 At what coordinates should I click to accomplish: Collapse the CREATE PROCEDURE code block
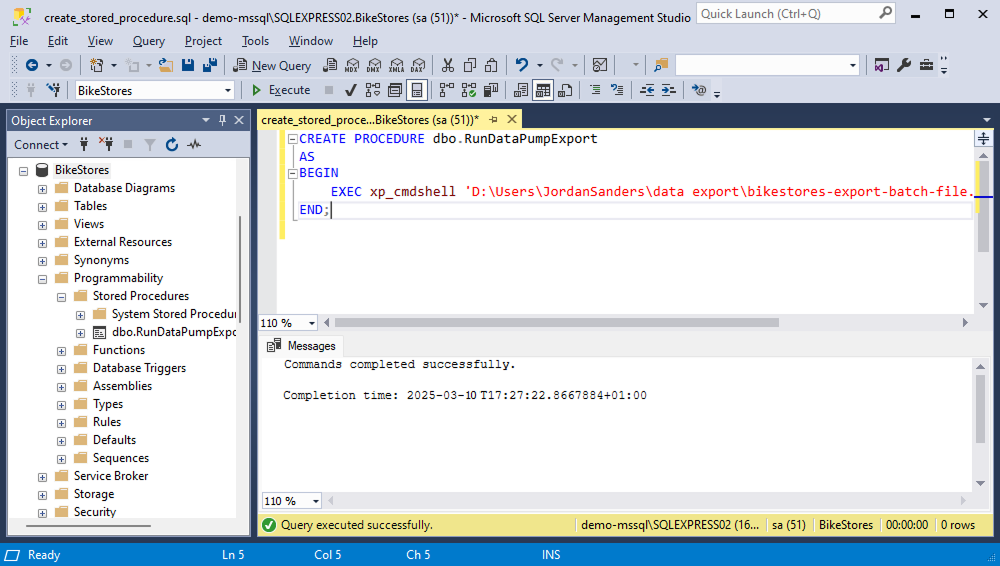pos(293,139)
